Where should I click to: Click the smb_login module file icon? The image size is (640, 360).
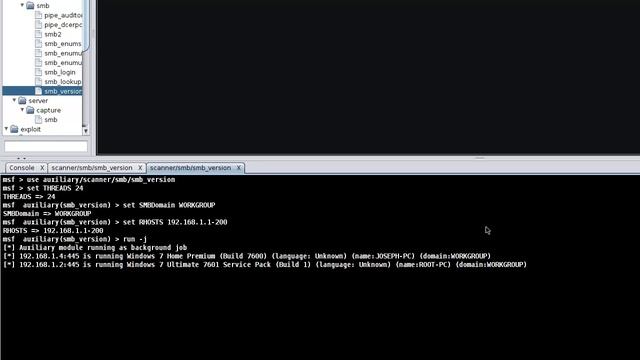pyautogui.click(x=38, y=72)
